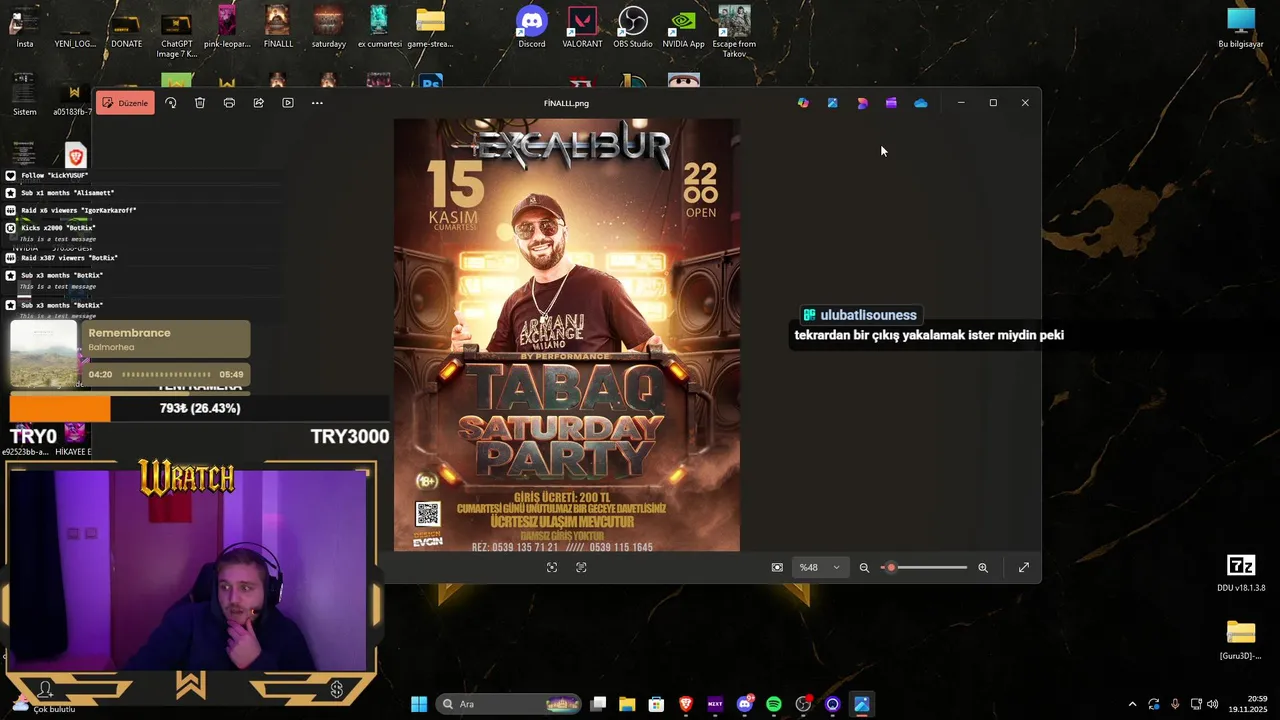Open OBS Studio from the taskbar
Screen dimensions: 1280x720
tap(803, 704)
